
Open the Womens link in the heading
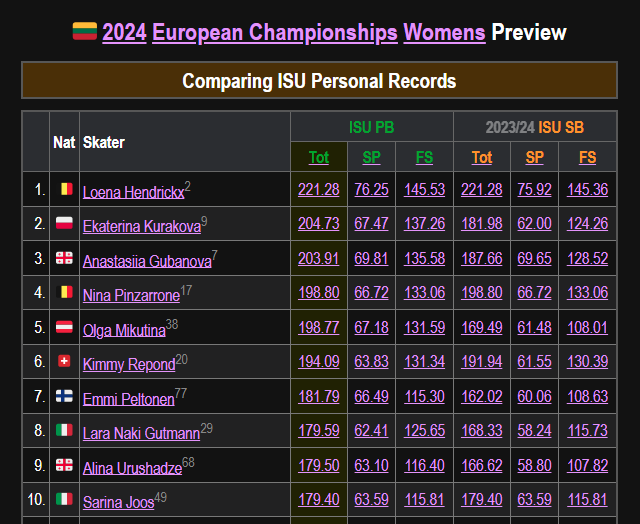444,33
